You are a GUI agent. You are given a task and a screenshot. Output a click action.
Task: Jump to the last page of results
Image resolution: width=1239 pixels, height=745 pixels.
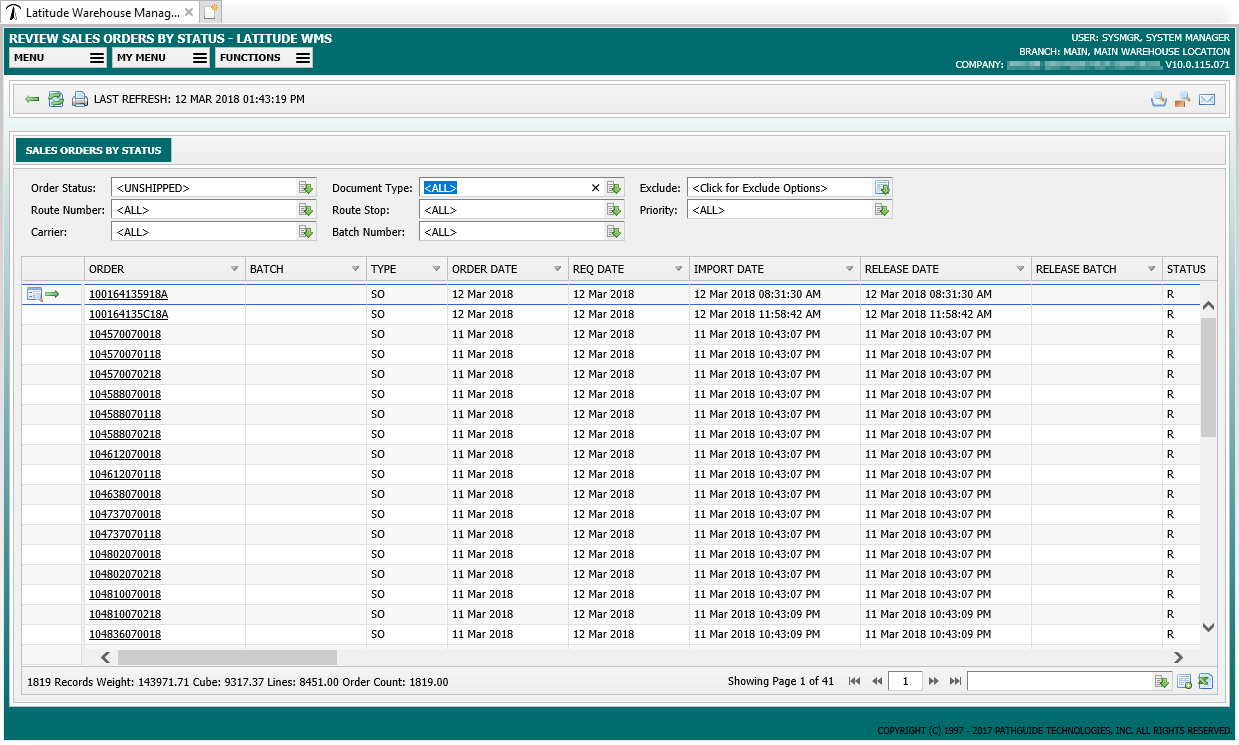pos(955,681)
